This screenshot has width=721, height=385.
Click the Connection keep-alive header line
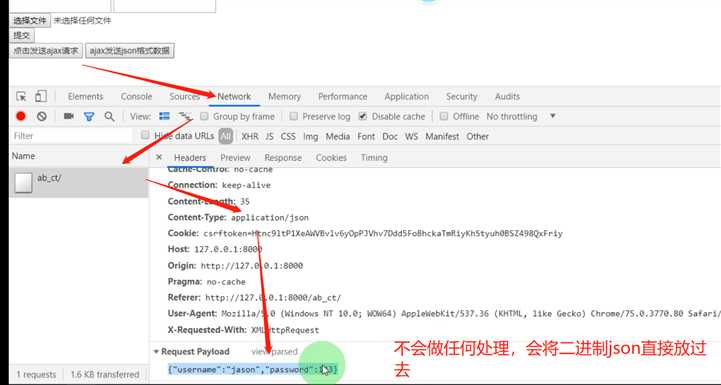(219, 185)
